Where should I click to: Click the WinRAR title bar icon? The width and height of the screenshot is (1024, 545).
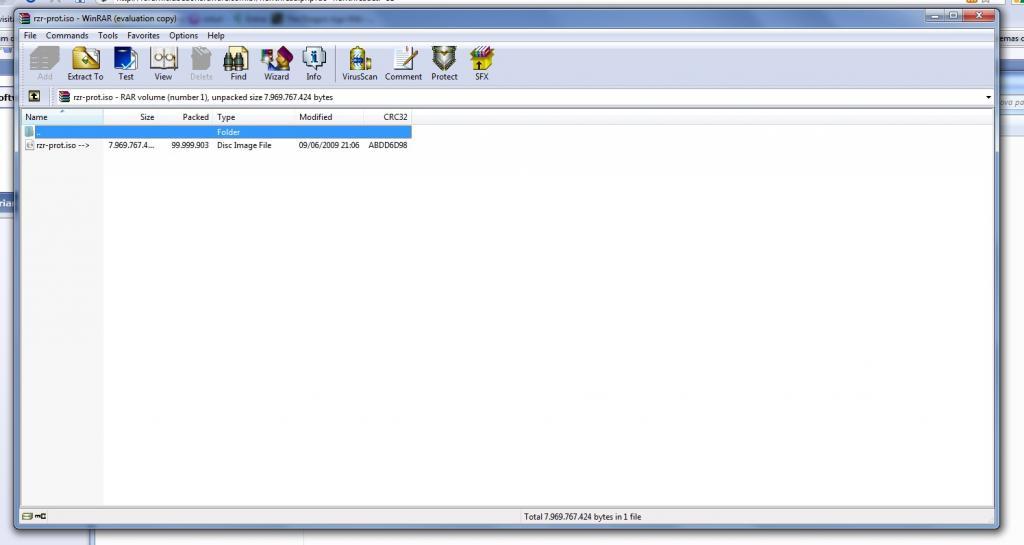pos(25,18)
